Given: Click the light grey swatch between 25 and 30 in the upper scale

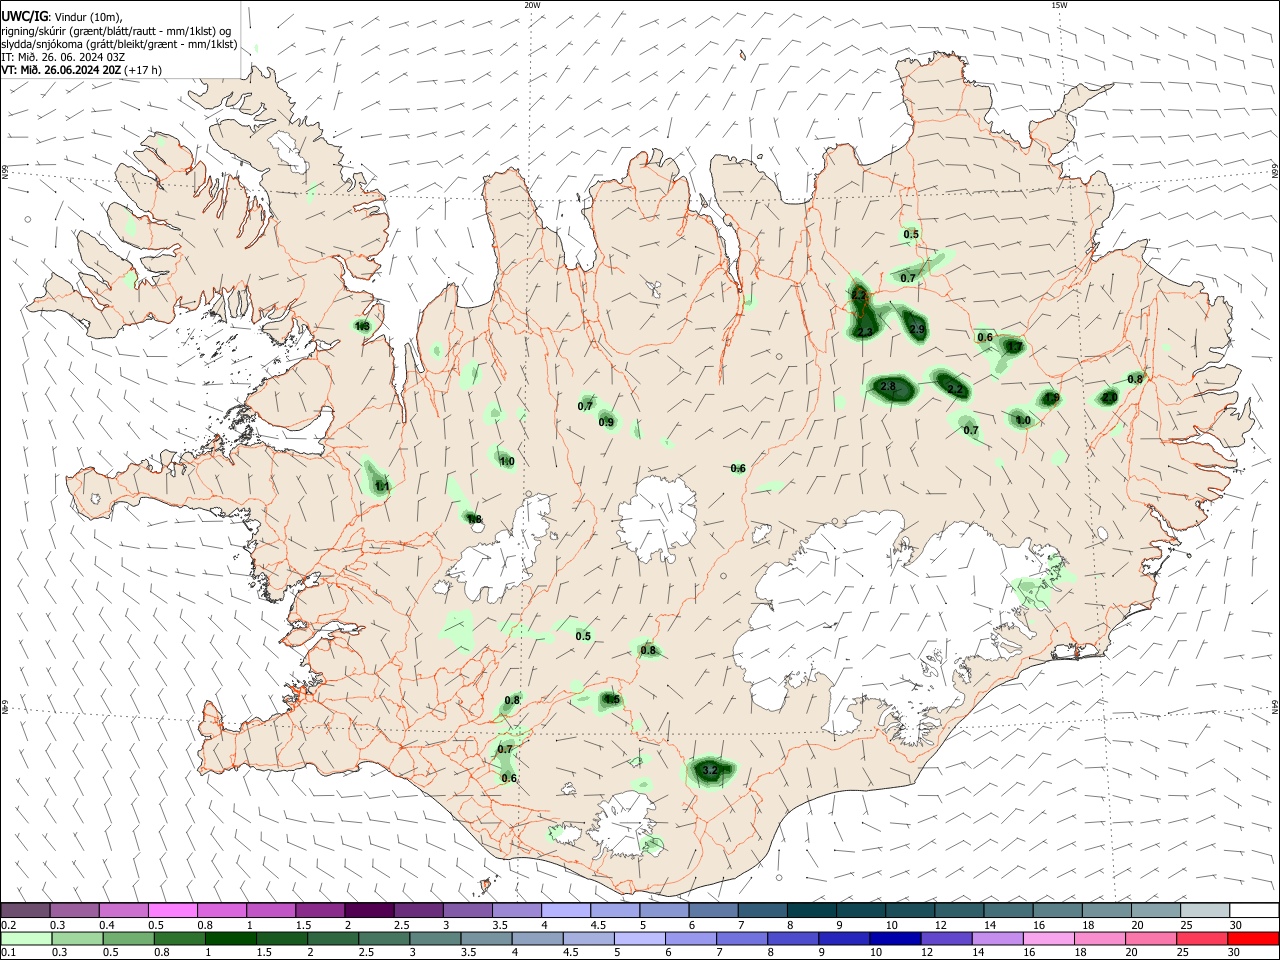Looking at the screenshot, I should tap(1204, 911).
